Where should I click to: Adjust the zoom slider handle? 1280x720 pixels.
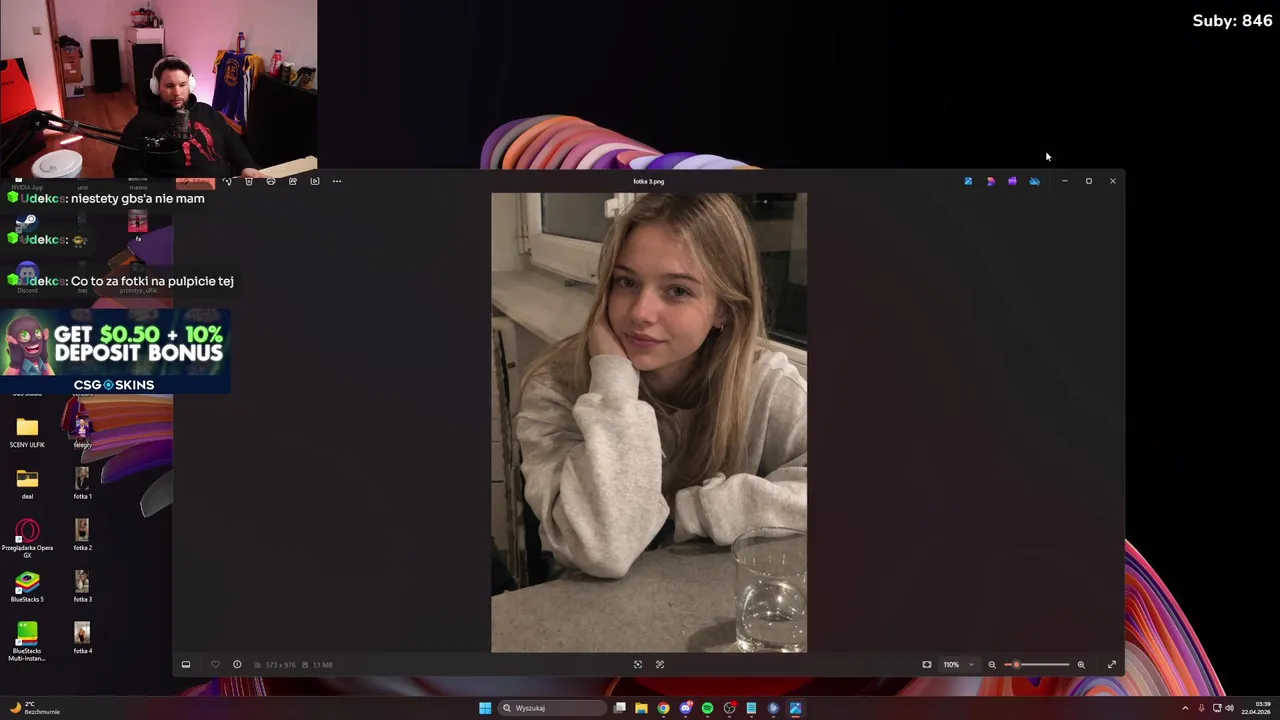click(x=1016, y=664)
